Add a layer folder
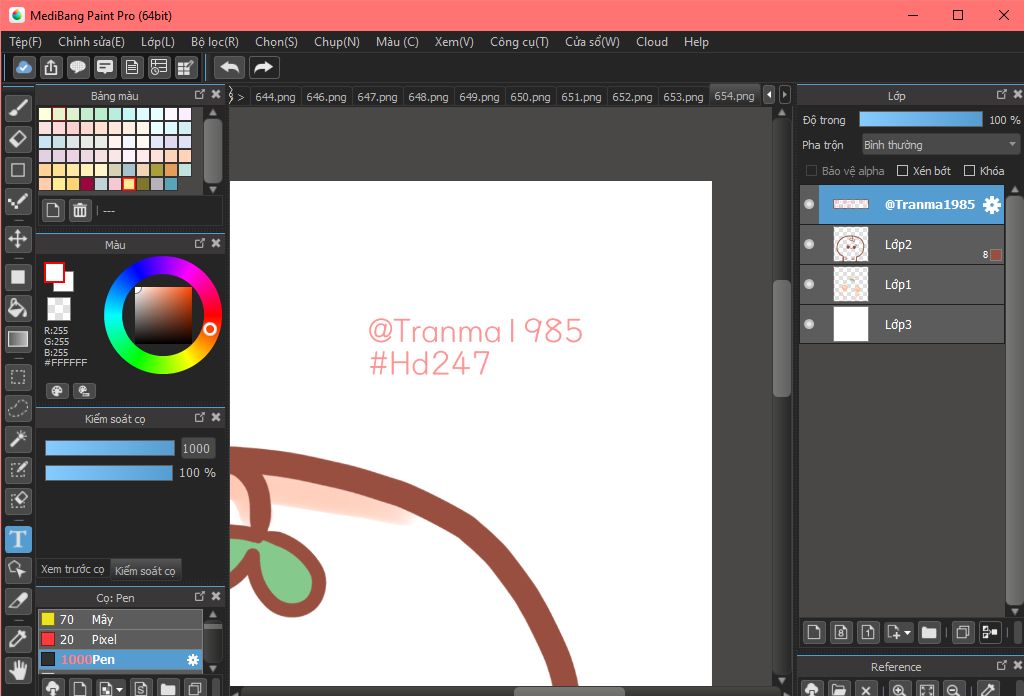1024x696 pixels. tap(929, 632)
